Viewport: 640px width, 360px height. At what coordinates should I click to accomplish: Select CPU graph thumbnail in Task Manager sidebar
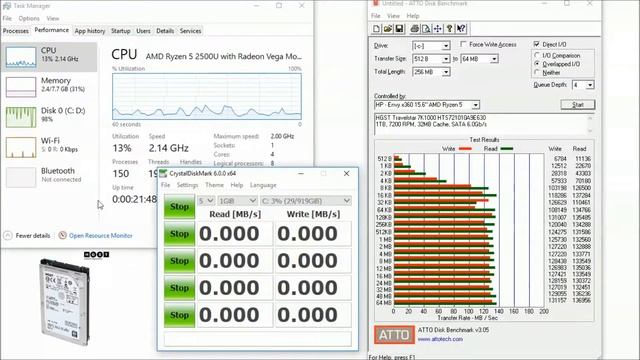[21, 57]
